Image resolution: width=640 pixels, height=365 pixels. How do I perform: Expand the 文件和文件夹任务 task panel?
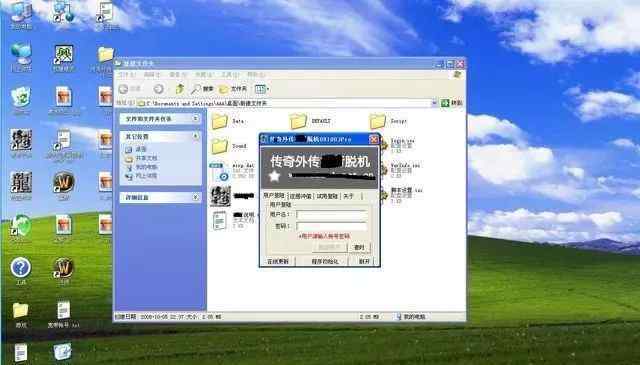pyautogui.click(x=196, y=118)
